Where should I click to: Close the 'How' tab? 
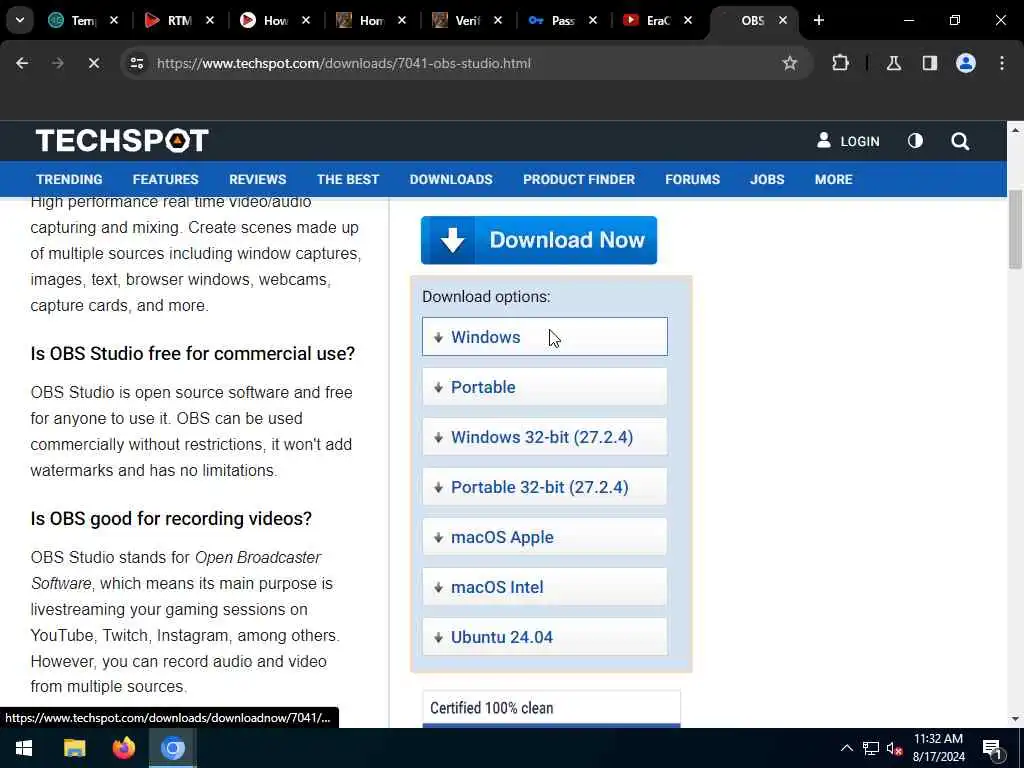point(306,20)
